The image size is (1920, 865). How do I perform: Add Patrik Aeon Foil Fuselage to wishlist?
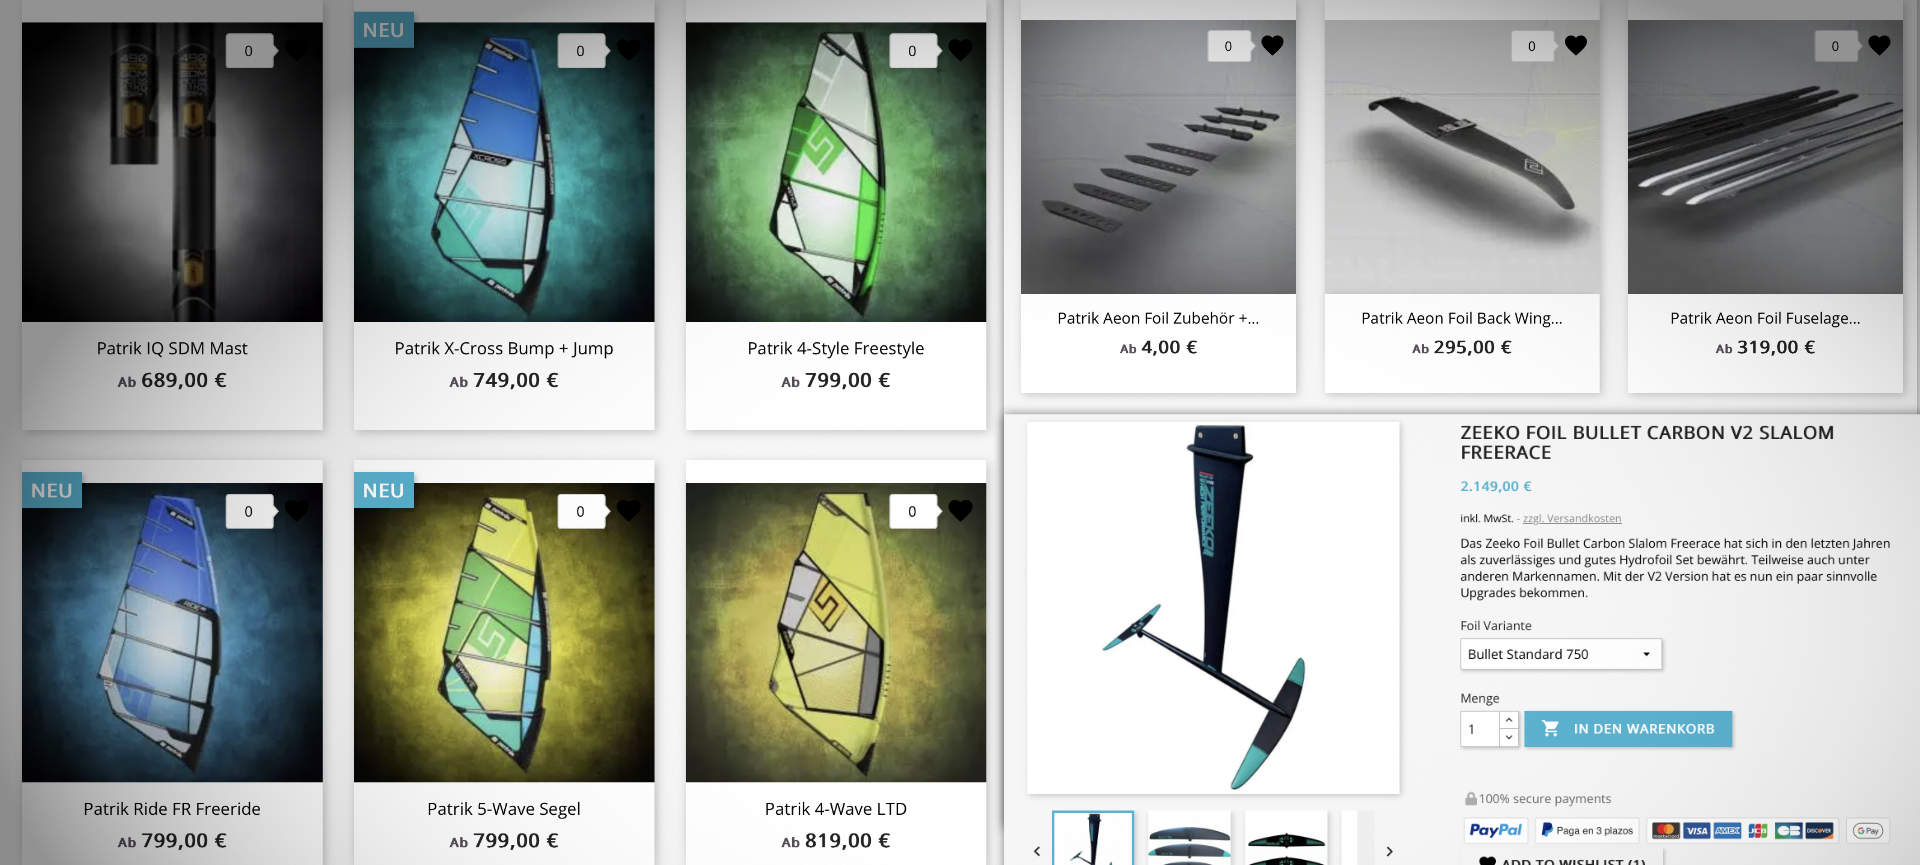[1879, 45]
